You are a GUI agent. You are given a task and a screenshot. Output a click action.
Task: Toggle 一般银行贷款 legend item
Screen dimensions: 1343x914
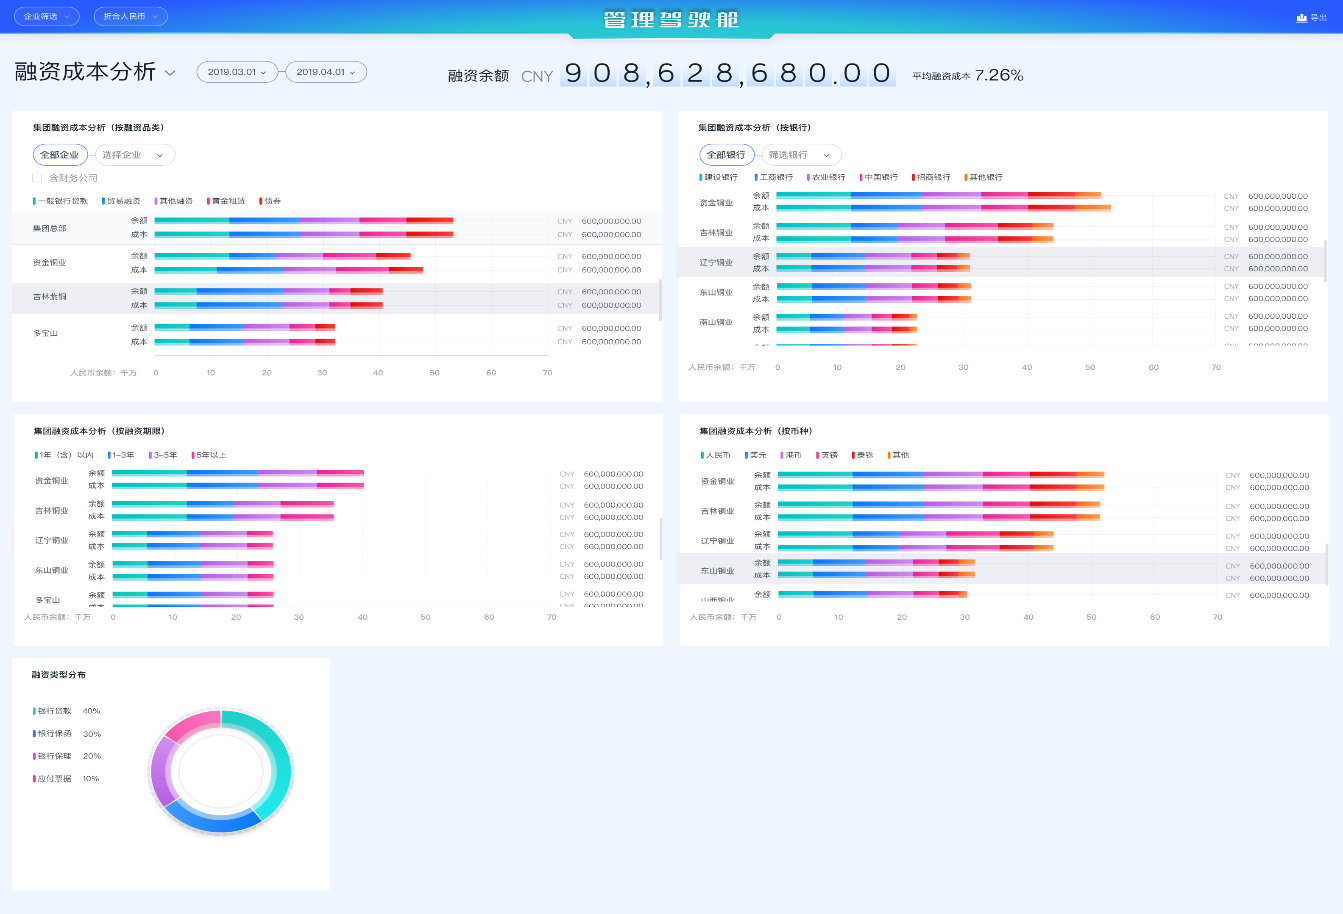60,201
